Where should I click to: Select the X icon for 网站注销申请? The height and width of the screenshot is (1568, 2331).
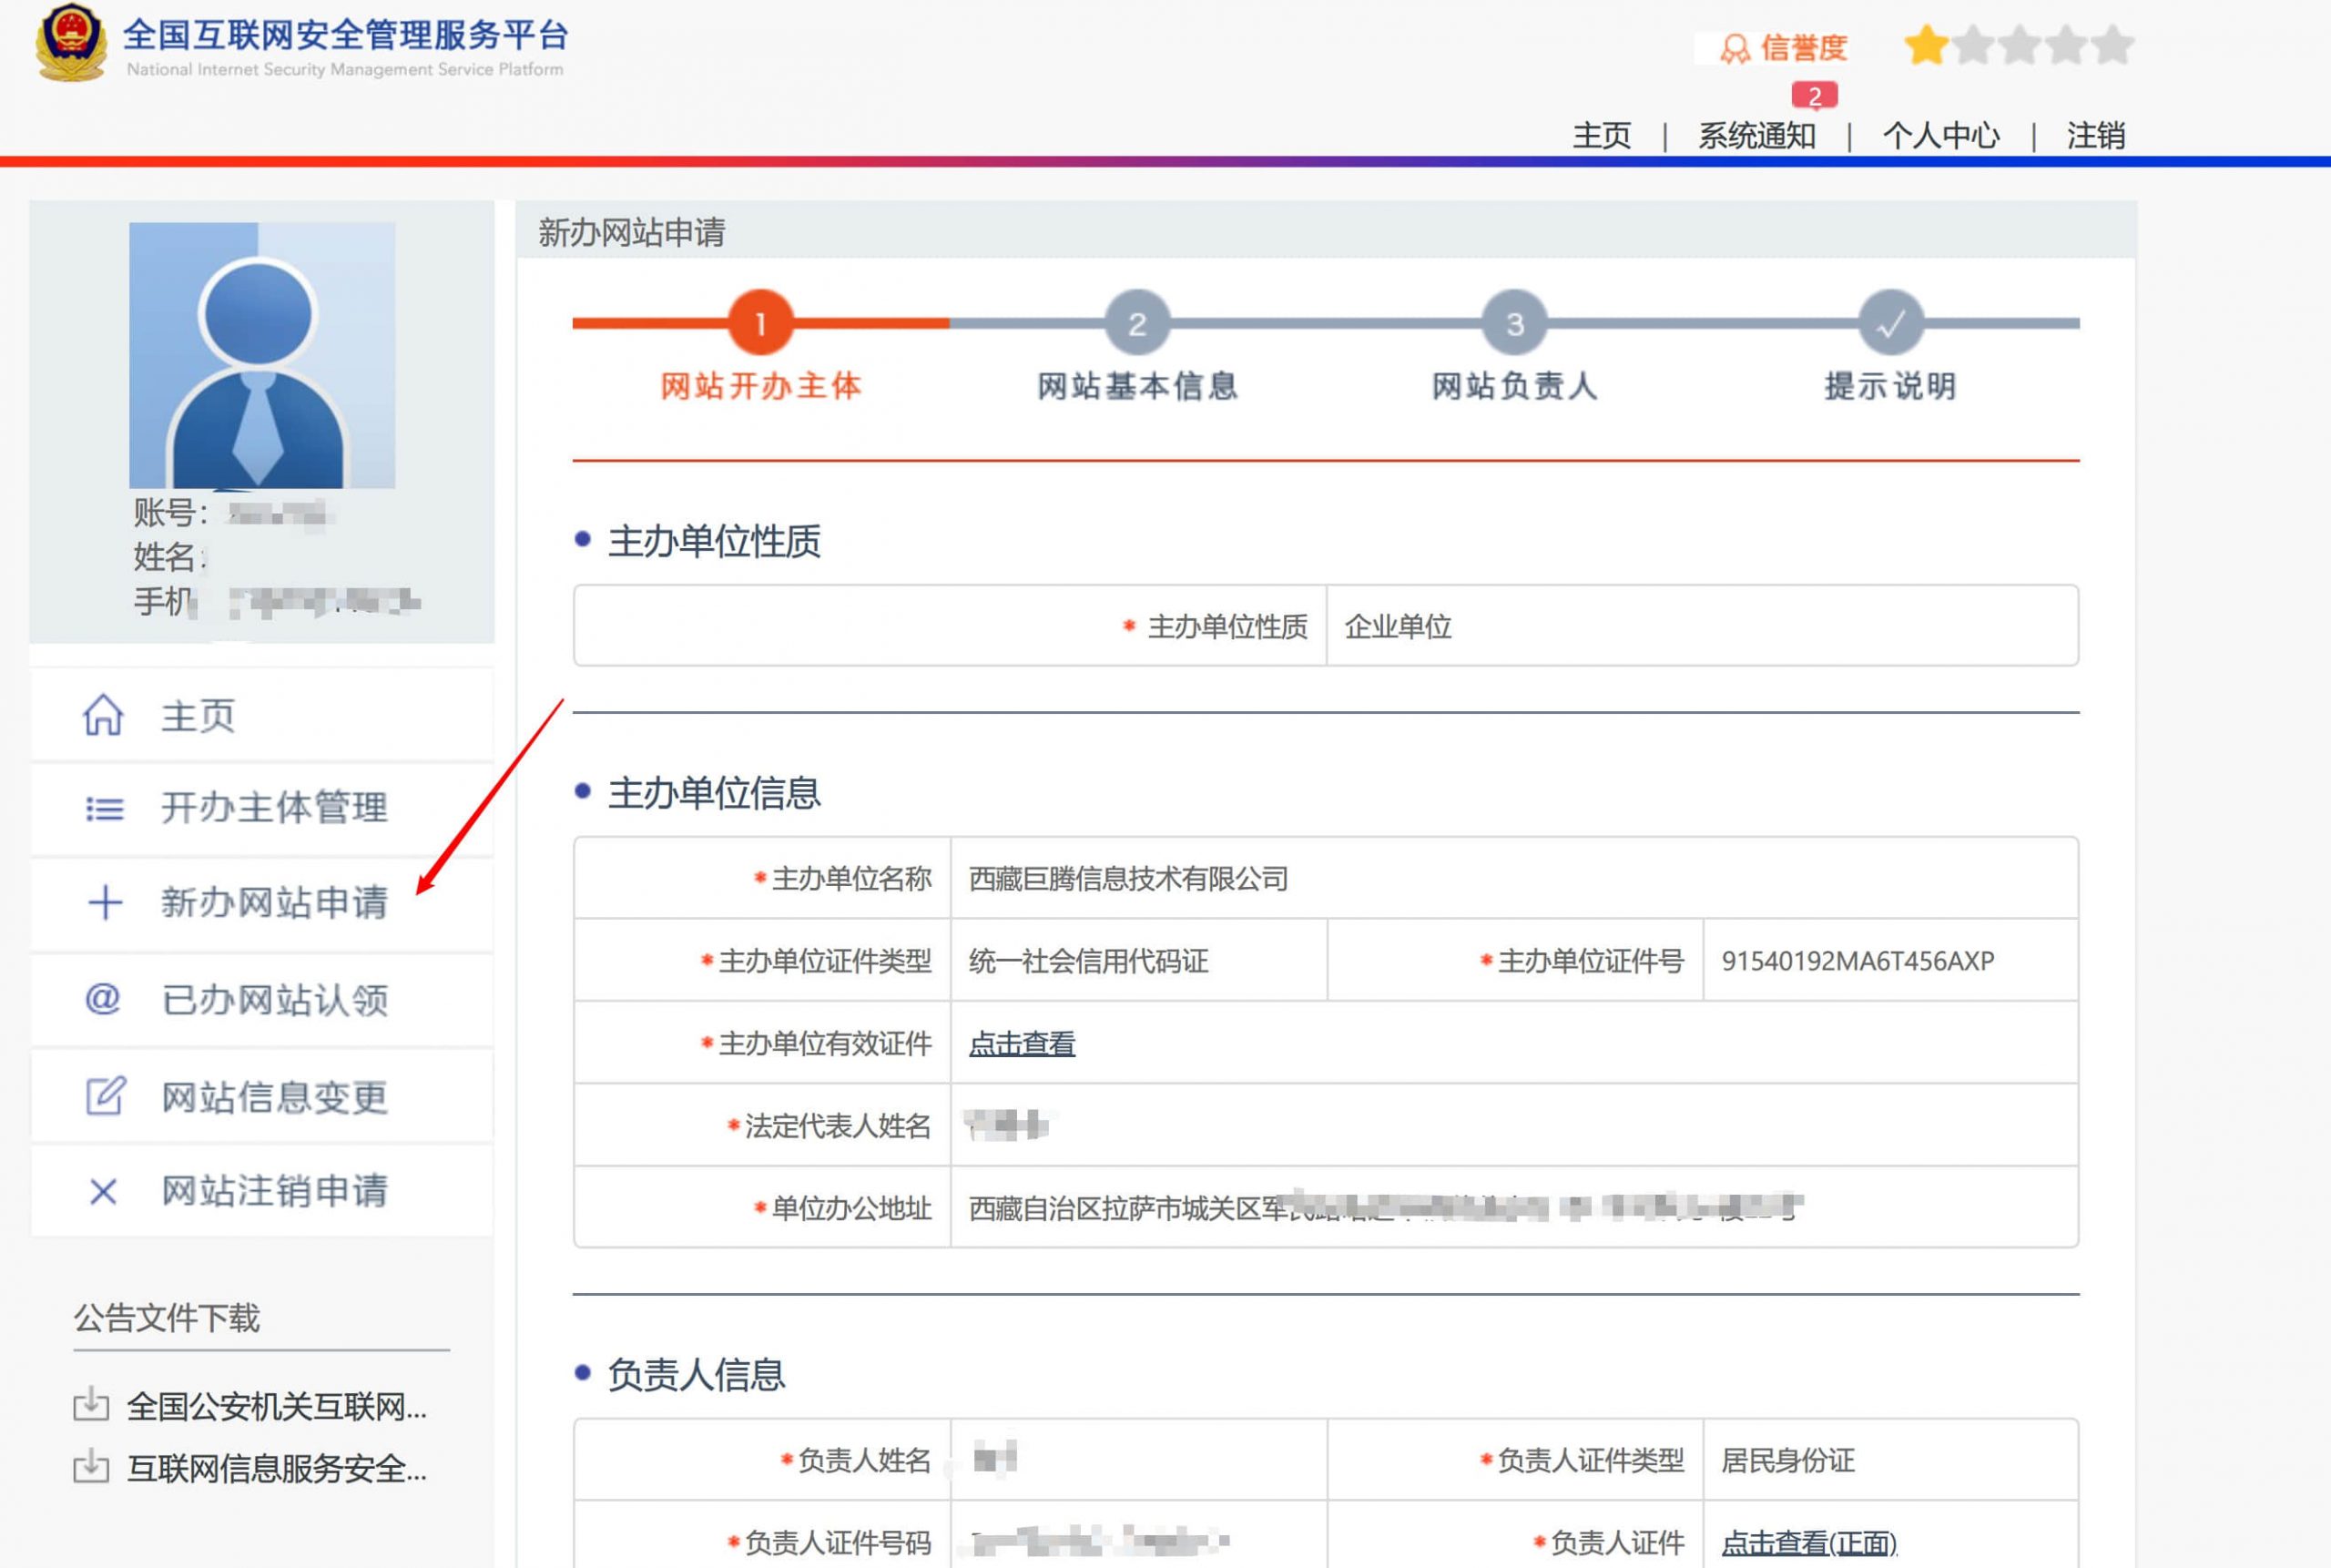pos(103,1190)
